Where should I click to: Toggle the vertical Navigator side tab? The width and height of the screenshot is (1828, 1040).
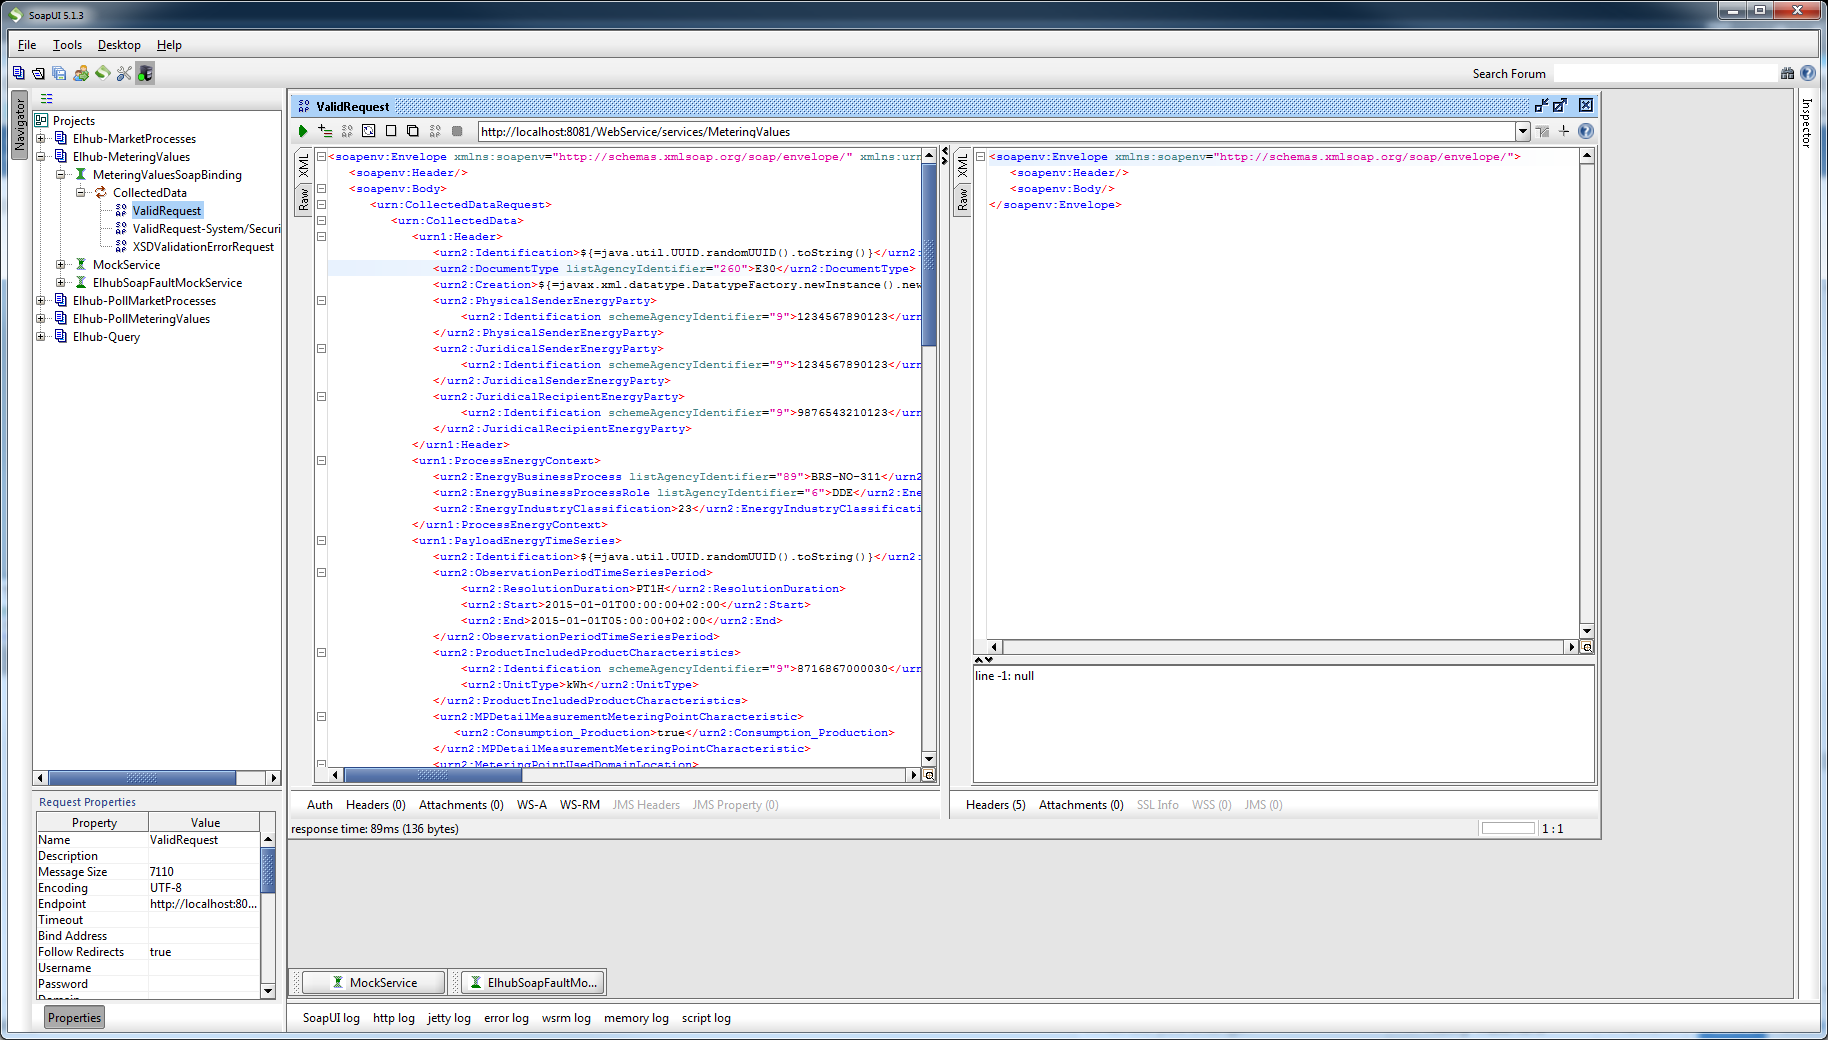click(19, 125)
